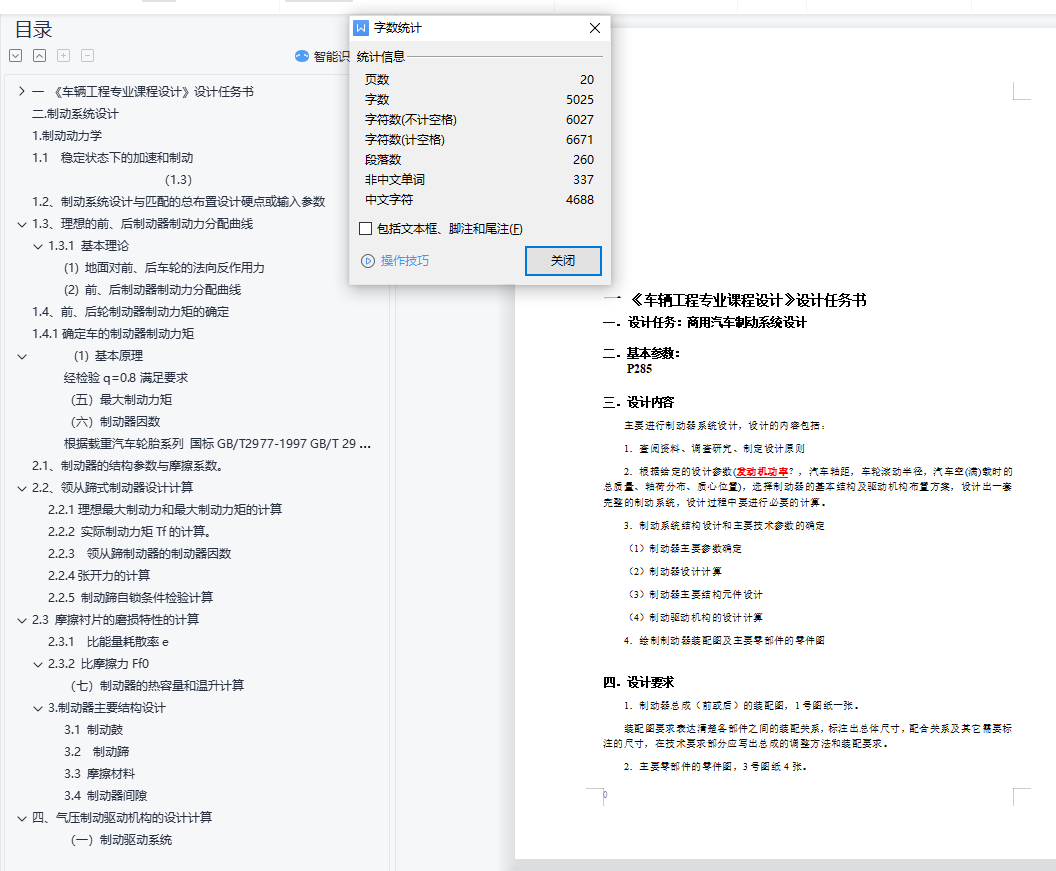This screenshot has width=1056, height=871.
Task: Collapse 2.2、领从蹄式制动器设计计算 section
Action: (22, 488)
